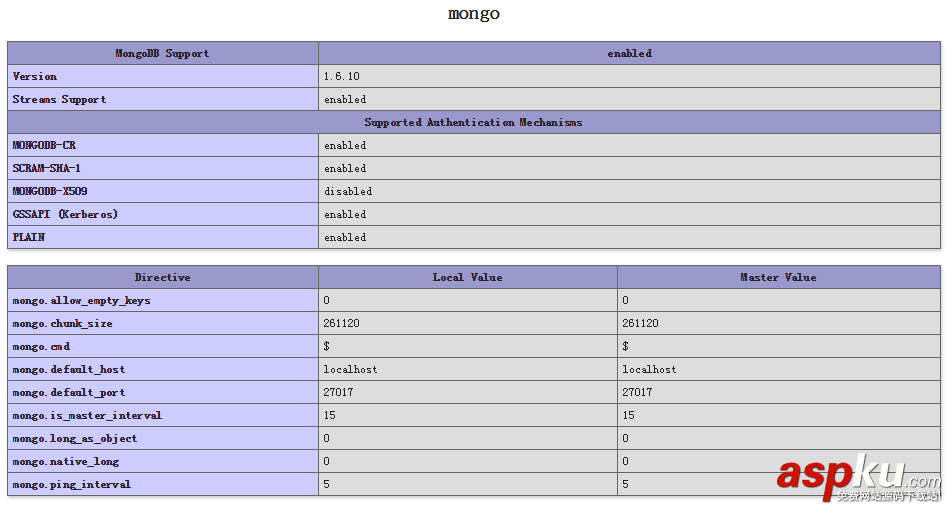
Task: Click the 'disabled' value for MONGODB-X509
Action: (348, 191)
